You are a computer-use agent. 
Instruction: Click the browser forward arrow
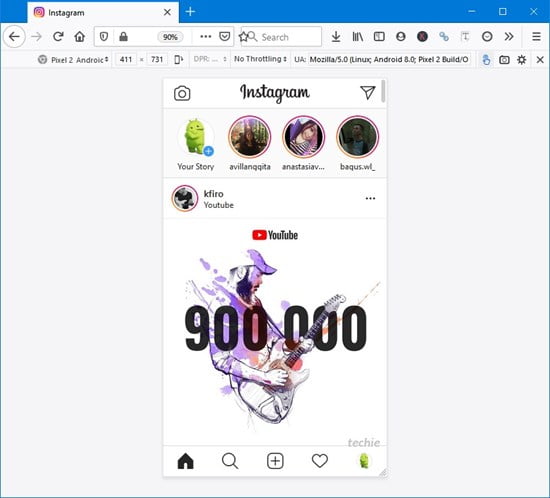pos(36,36)
